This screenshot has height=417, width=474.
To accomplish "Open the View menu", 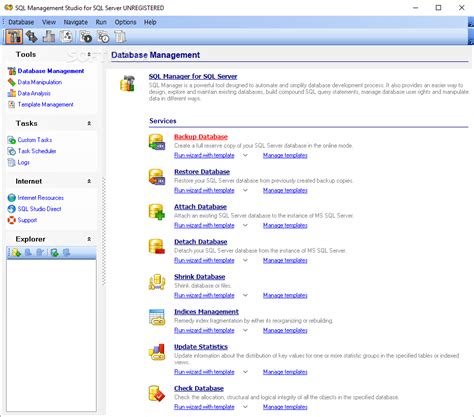I will point(49,22).
